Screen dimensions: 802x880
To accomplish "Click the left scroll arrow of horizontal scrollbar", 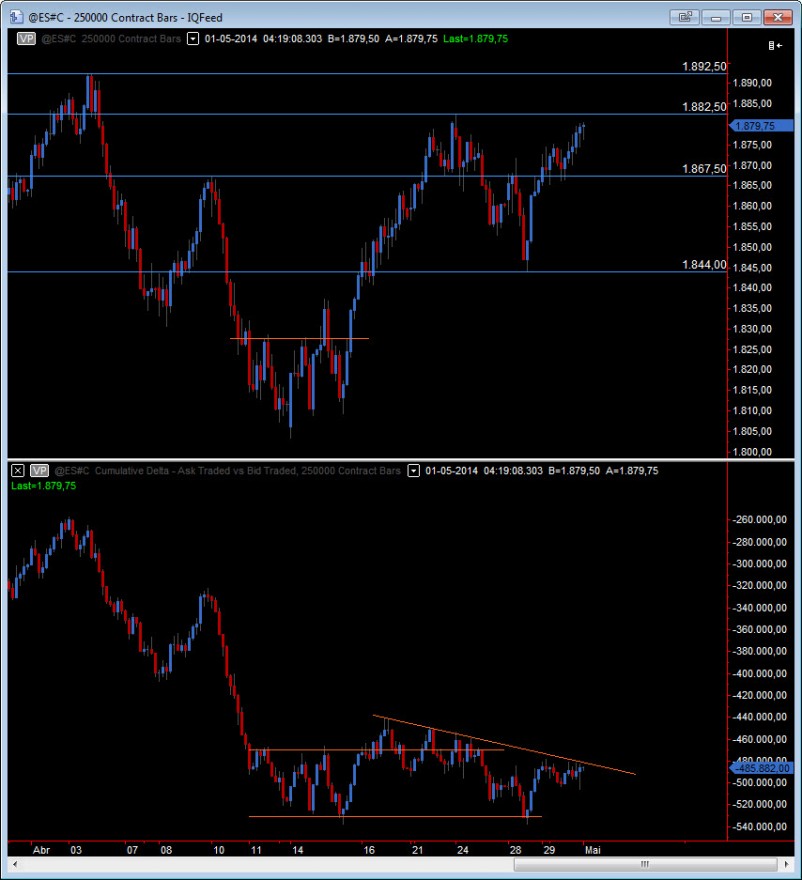I will coord(15,864).
